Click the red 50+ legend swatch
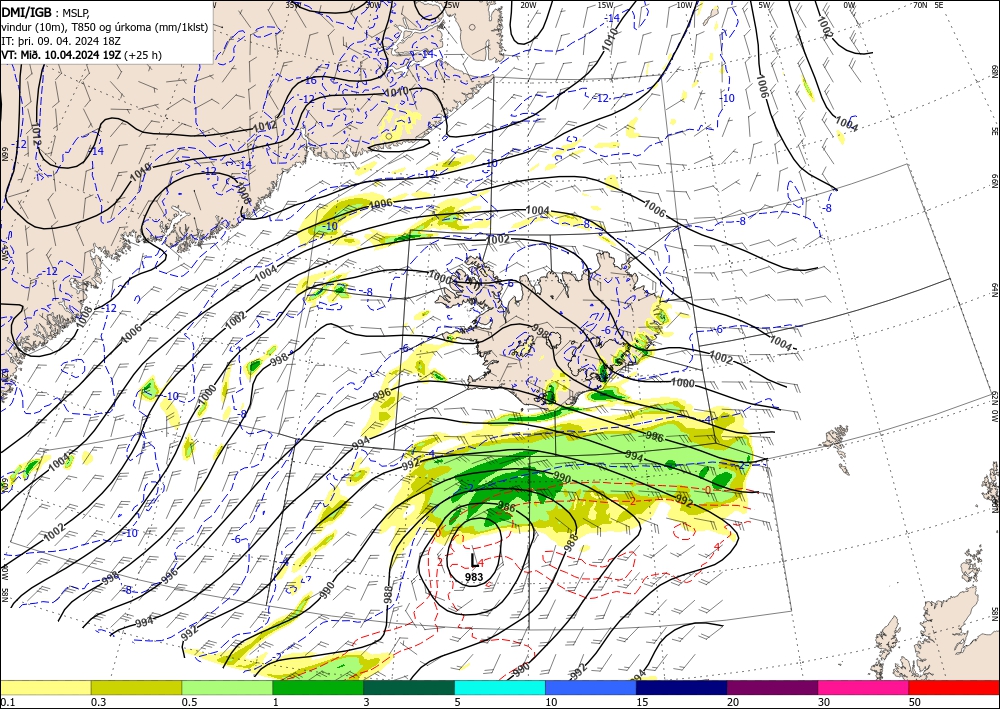 pyautogui.click(x=954, y=687)
